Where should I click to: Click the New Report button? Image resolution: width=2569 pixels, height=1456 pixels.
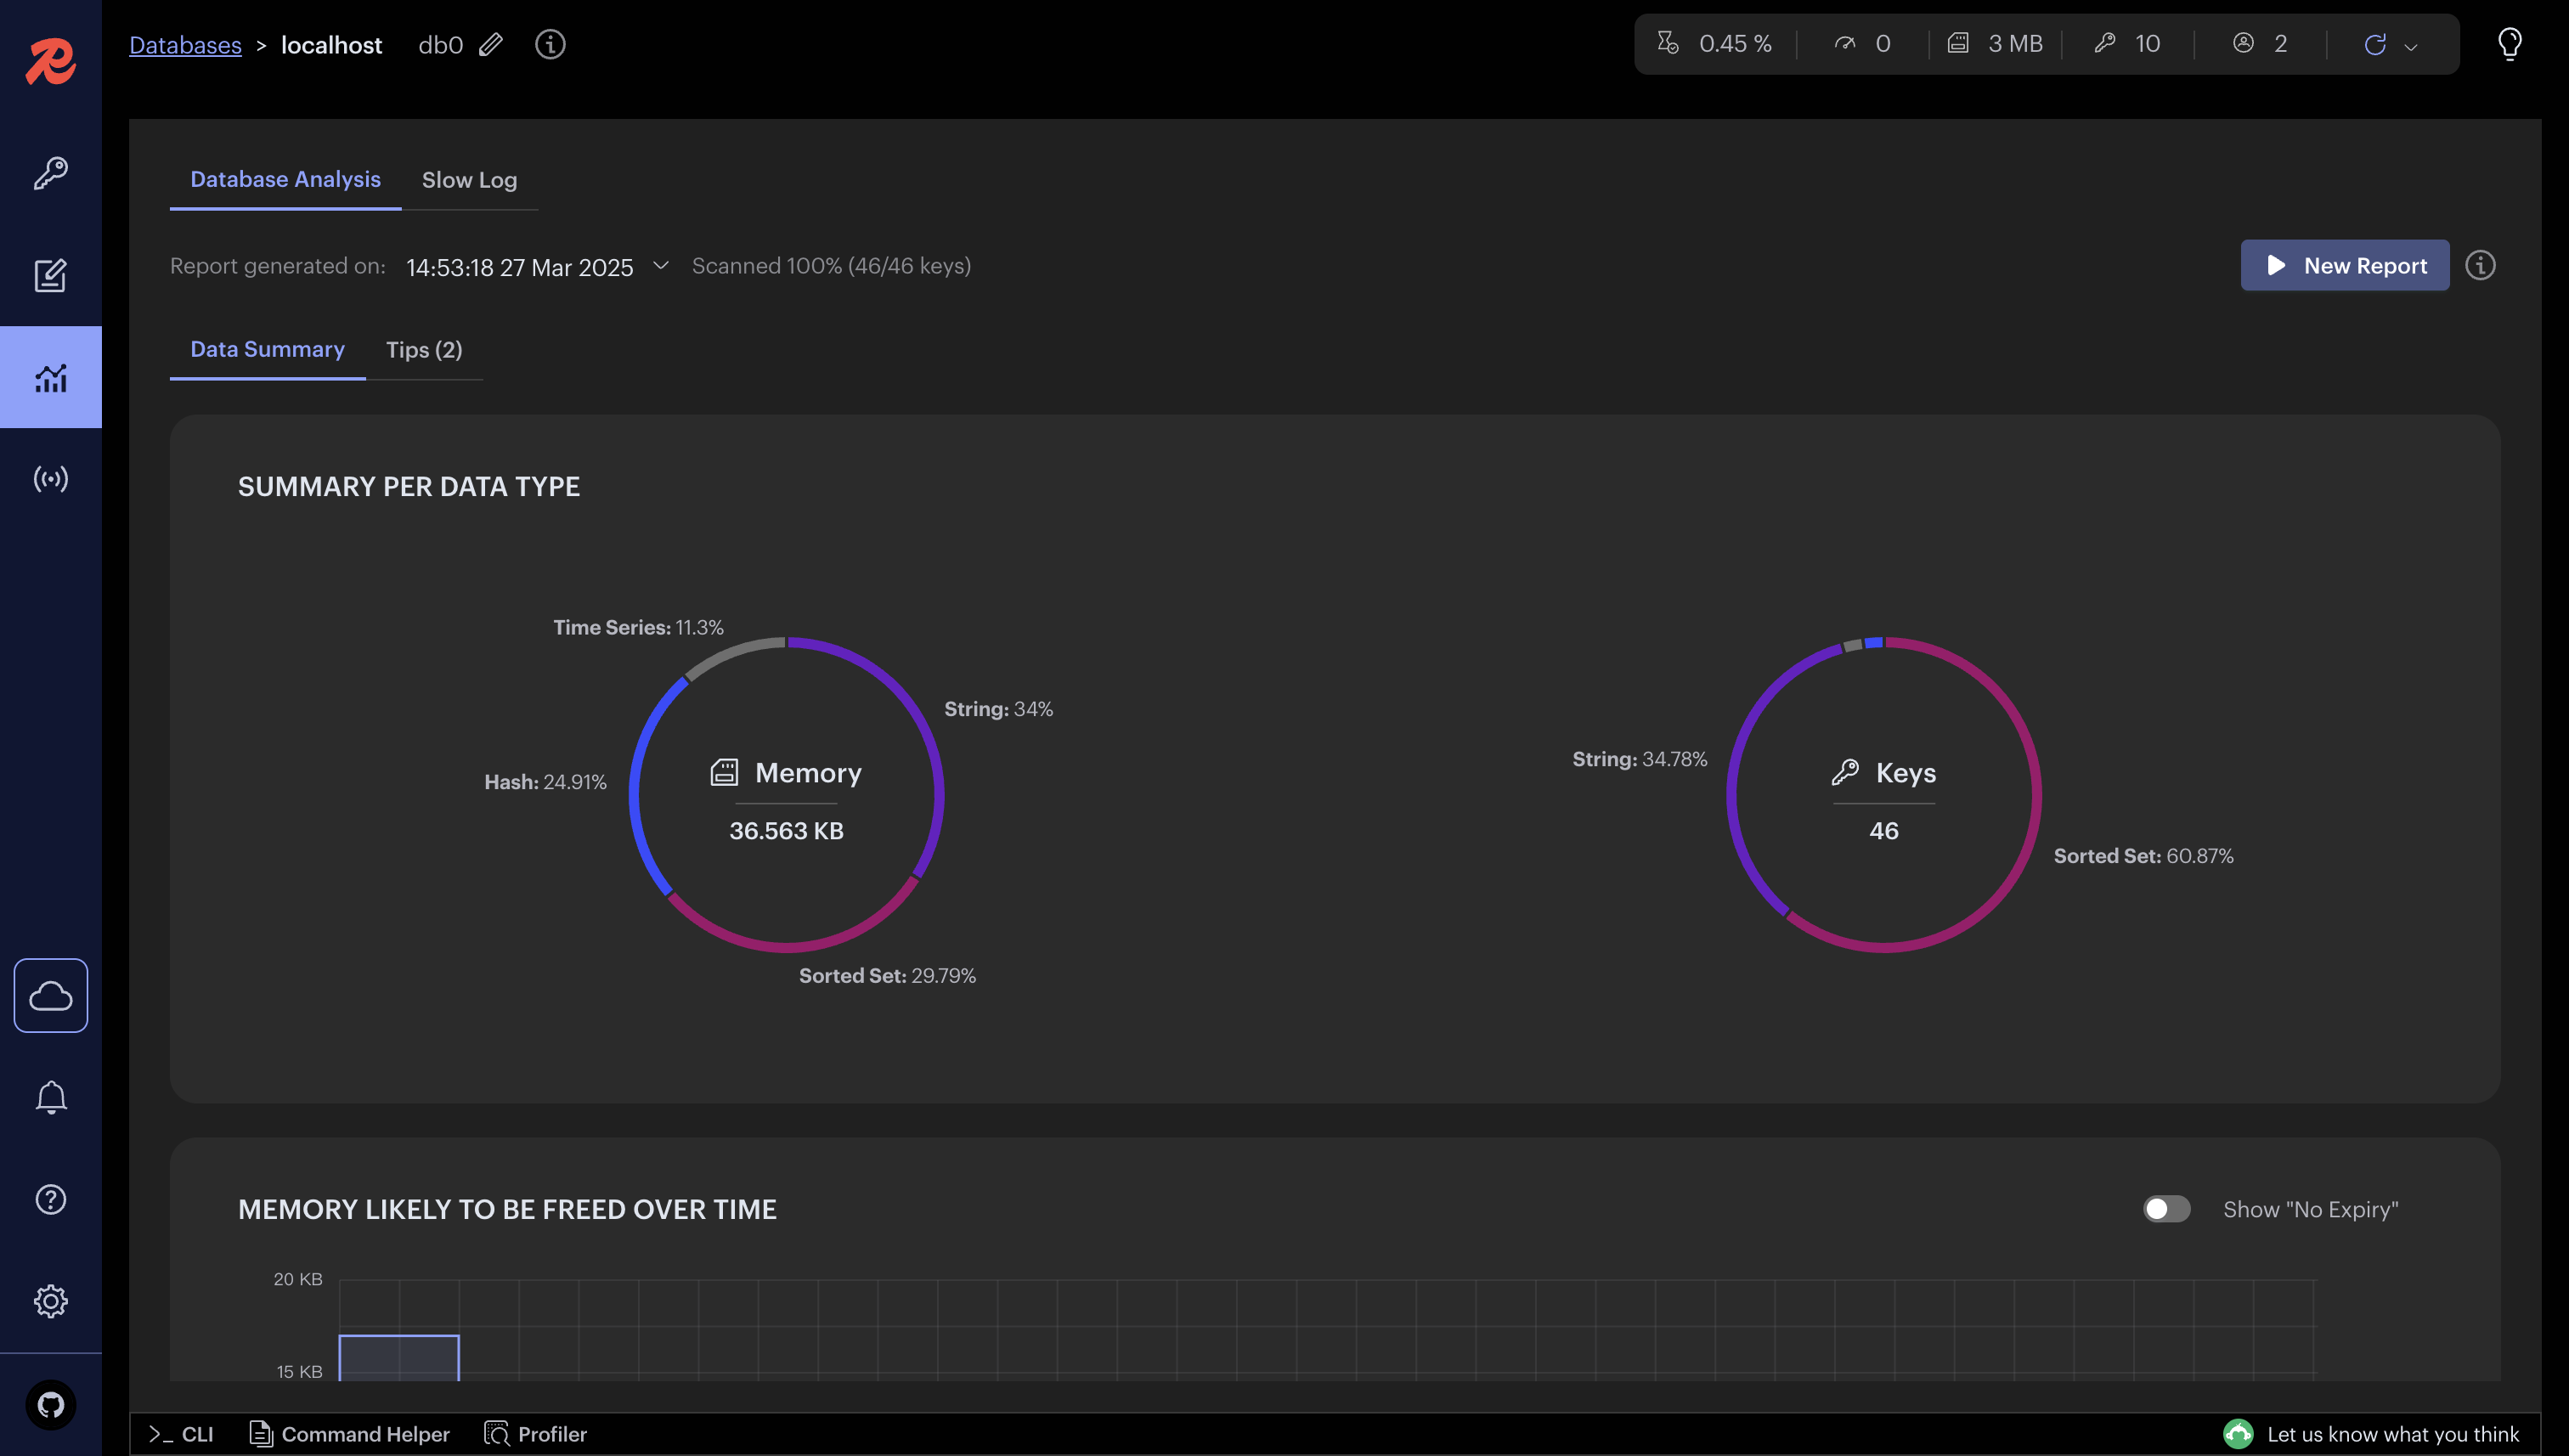2344,265
